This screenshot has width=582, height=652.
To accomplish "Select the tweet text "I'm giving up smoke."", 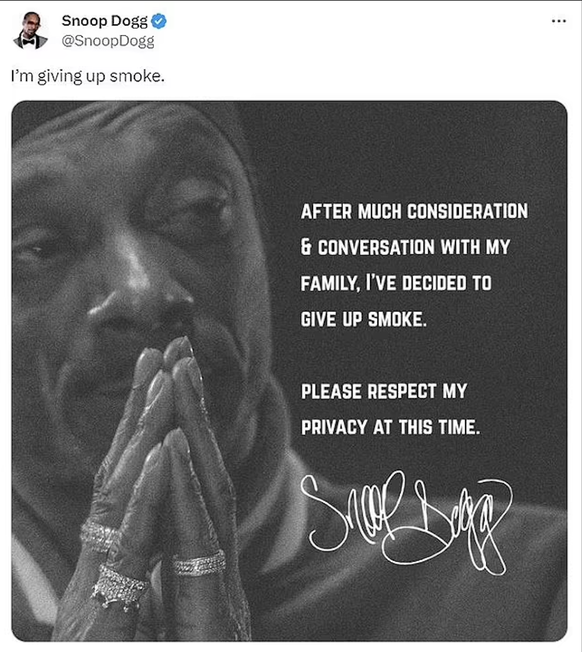I will click(88, 77).
